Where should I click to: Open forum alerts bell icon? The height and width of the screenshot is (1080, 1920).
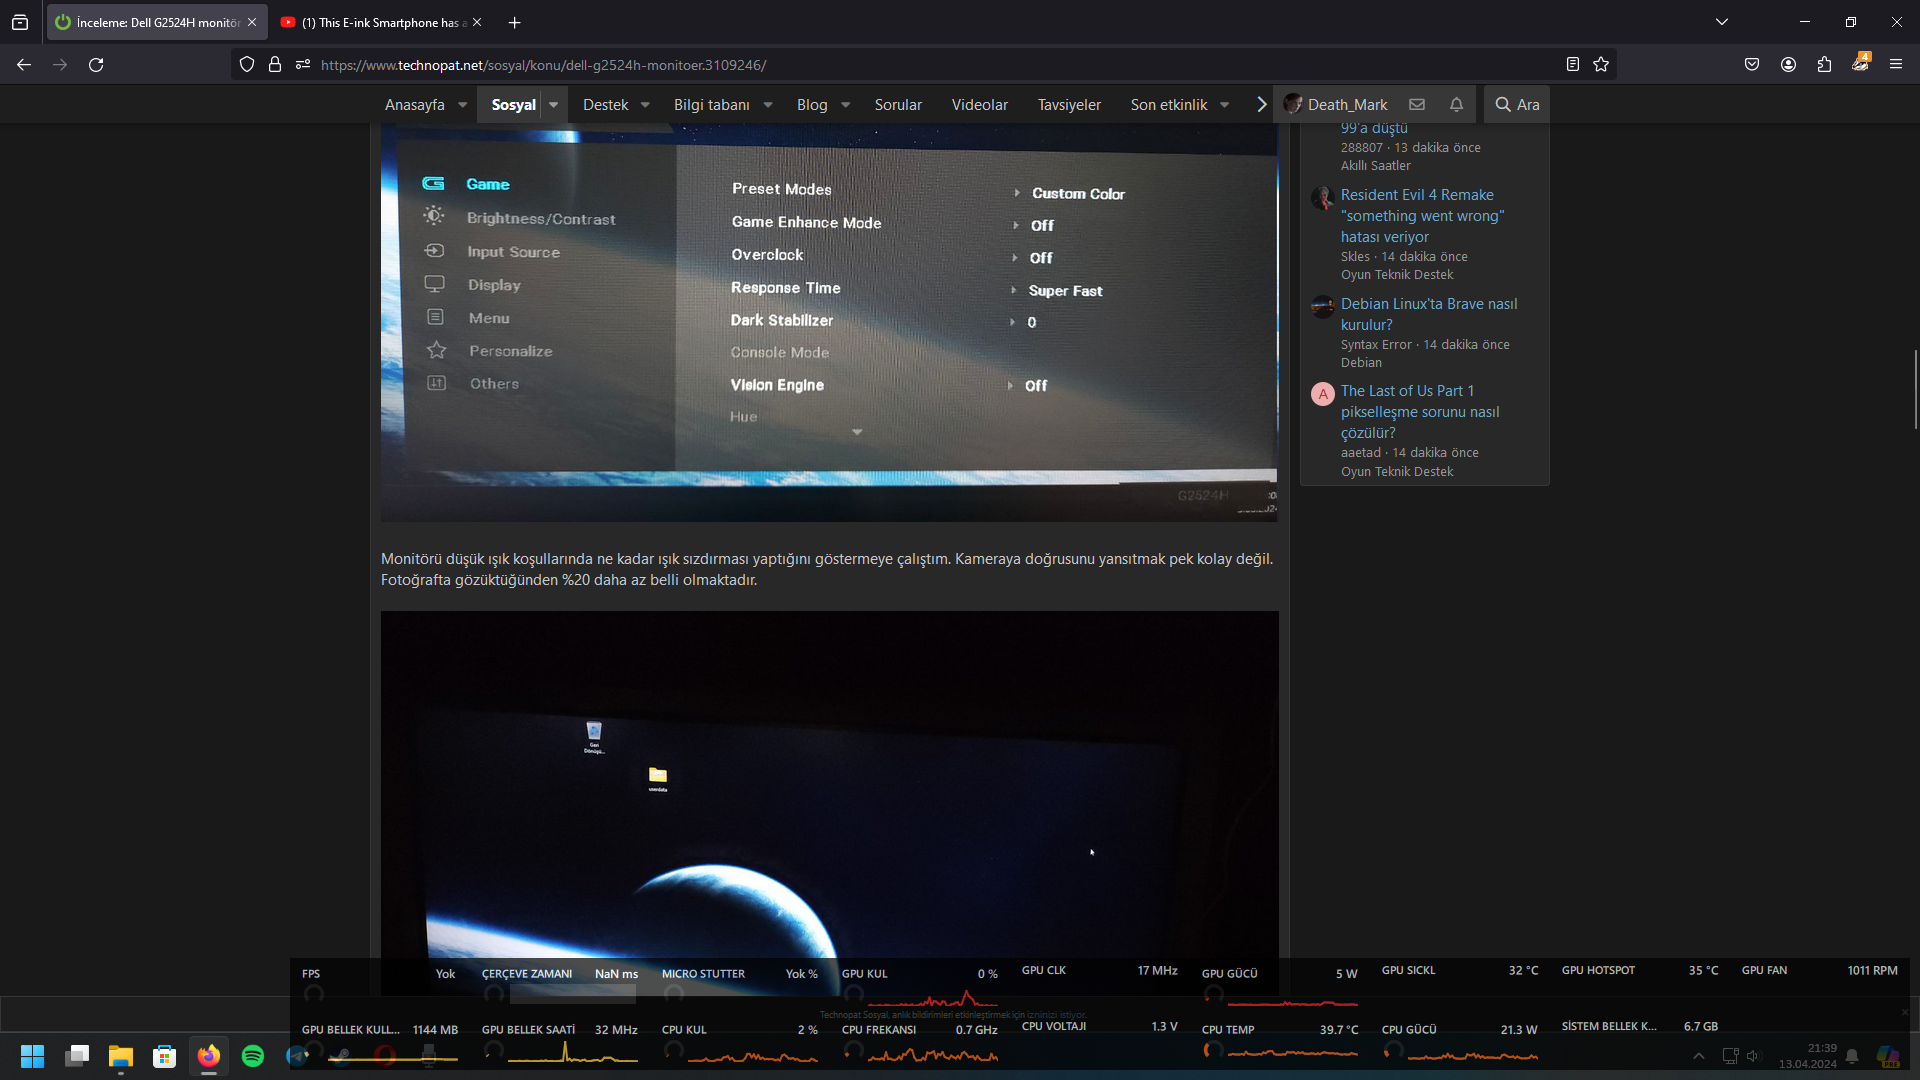[1456, 104]
